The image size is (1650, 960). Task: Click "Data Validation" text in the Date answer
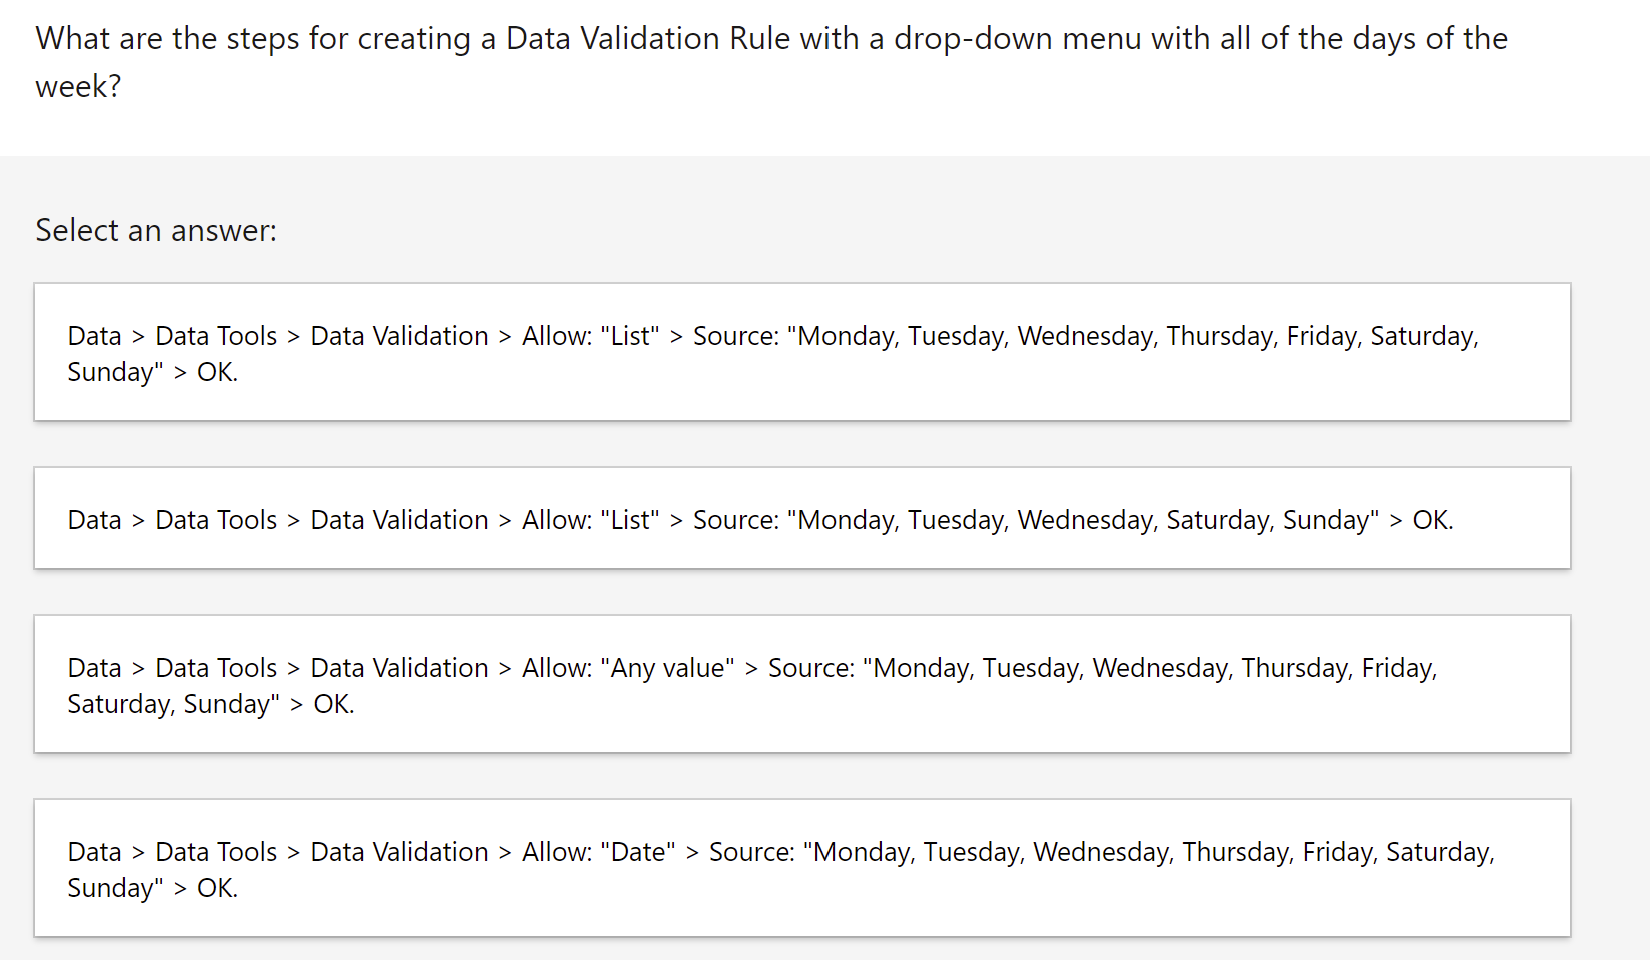(399, 852)
